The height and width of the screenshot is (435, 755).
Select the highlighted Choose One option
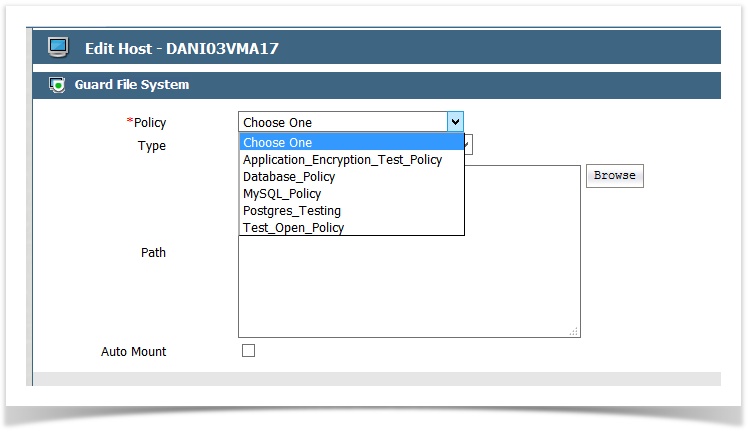[351, 143]
